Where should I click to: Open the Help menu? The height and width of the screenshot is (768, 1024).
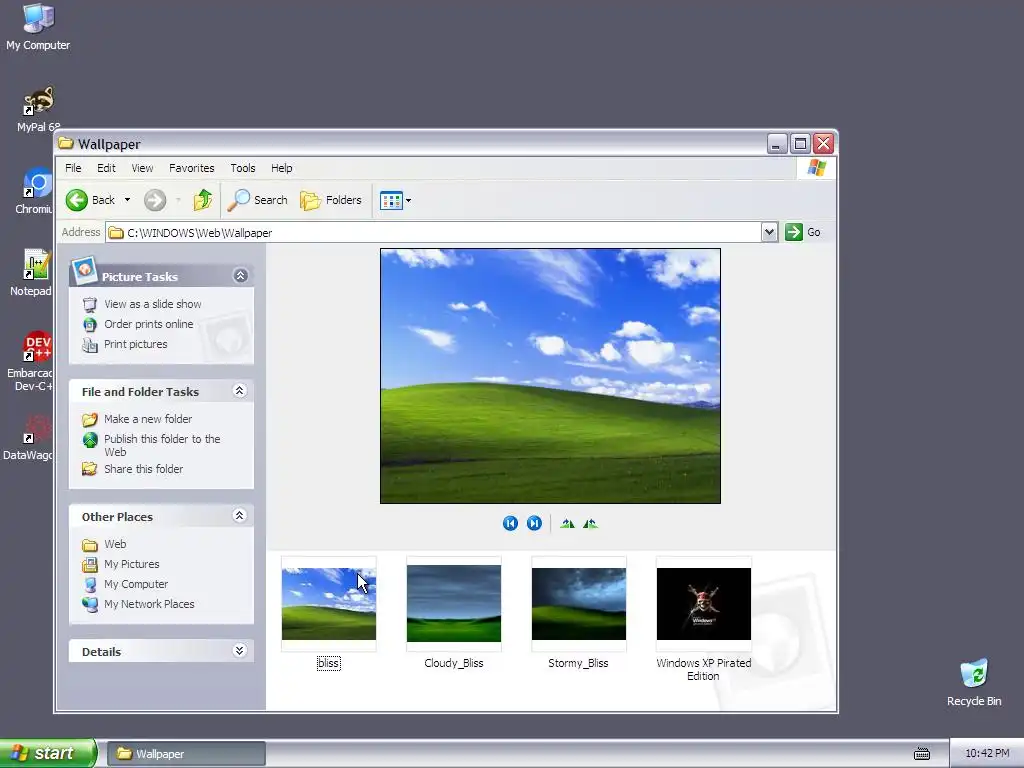(281, 168)
